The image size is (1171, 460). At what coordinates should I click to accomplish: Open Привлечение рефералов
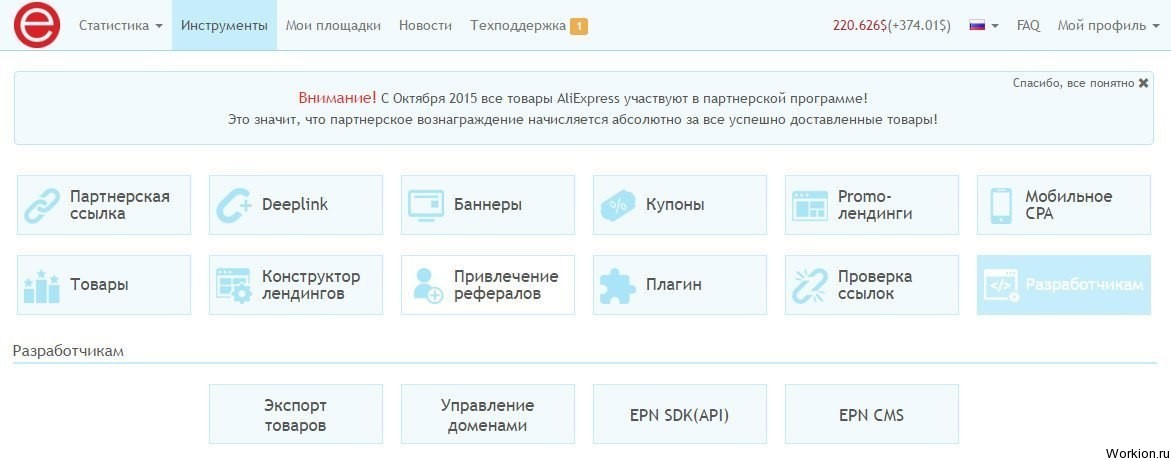pos(488,285)
